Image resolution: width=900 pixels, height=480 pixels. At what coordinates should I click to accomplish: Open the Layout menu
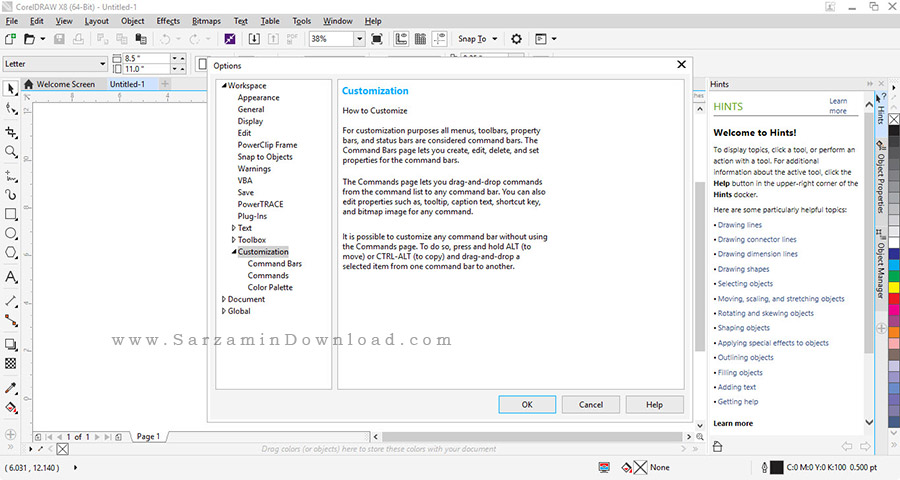96,21
